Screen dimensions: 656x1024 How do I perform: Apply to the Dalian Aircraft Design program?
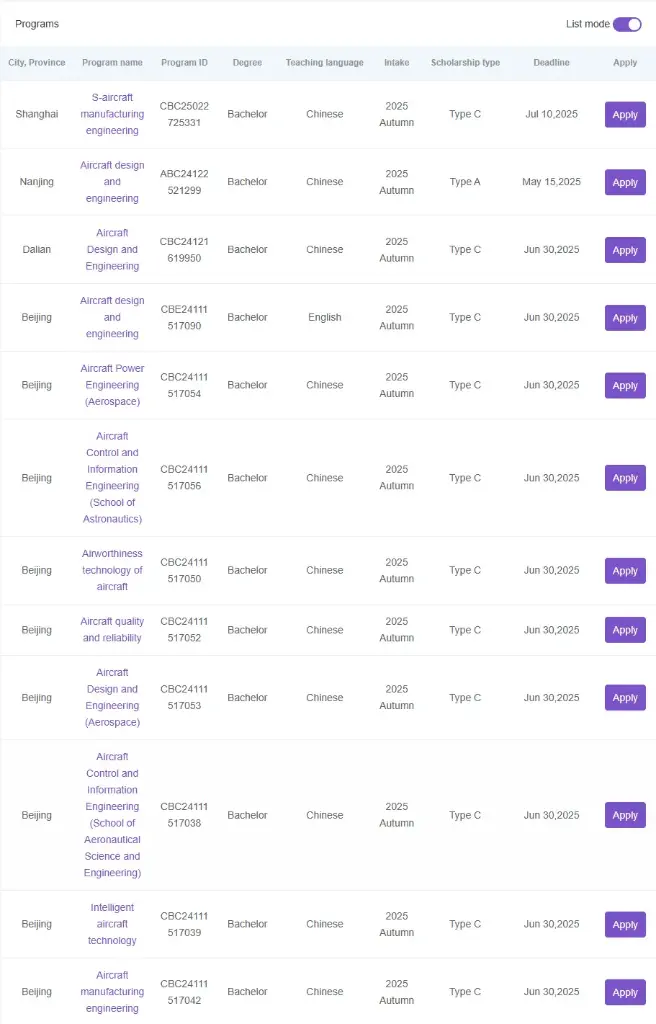pos(625,250)
